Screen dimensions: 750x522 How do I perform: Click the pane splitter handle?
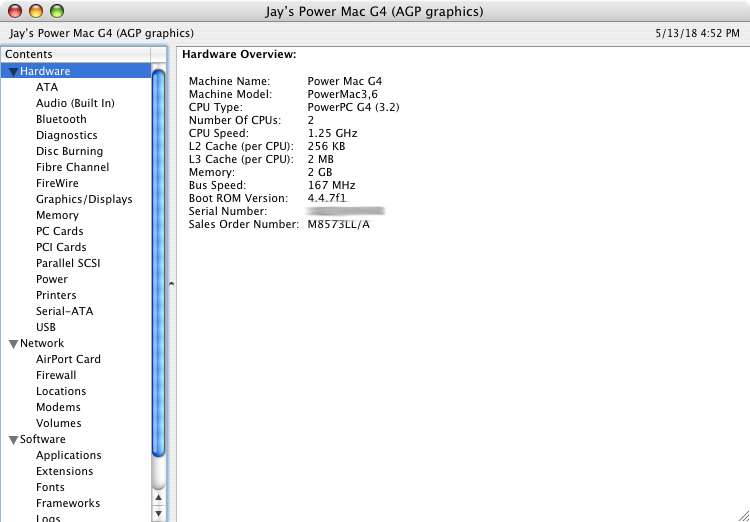pos(171,284)
